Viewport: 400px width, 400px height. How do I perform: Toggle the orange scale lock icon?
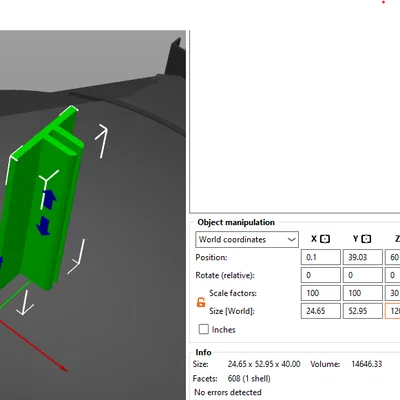[201, 302]
